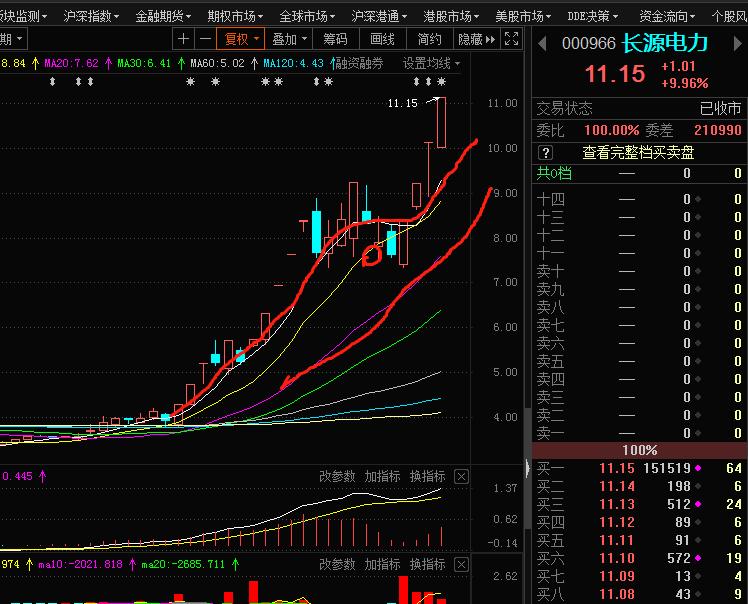The image size is (748, 604).
Task: Click 换指标 in the ma10 volume panel
Action: point(427,564)
